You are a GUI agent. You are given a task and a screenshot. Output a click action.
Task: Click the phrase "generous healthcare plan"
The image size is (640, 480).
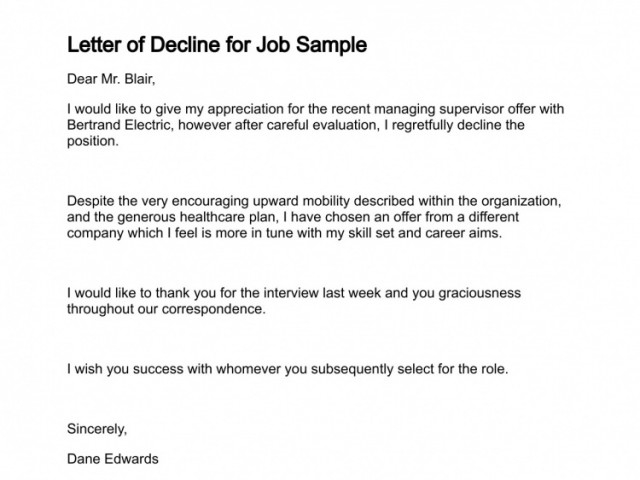tap(196, 217)
